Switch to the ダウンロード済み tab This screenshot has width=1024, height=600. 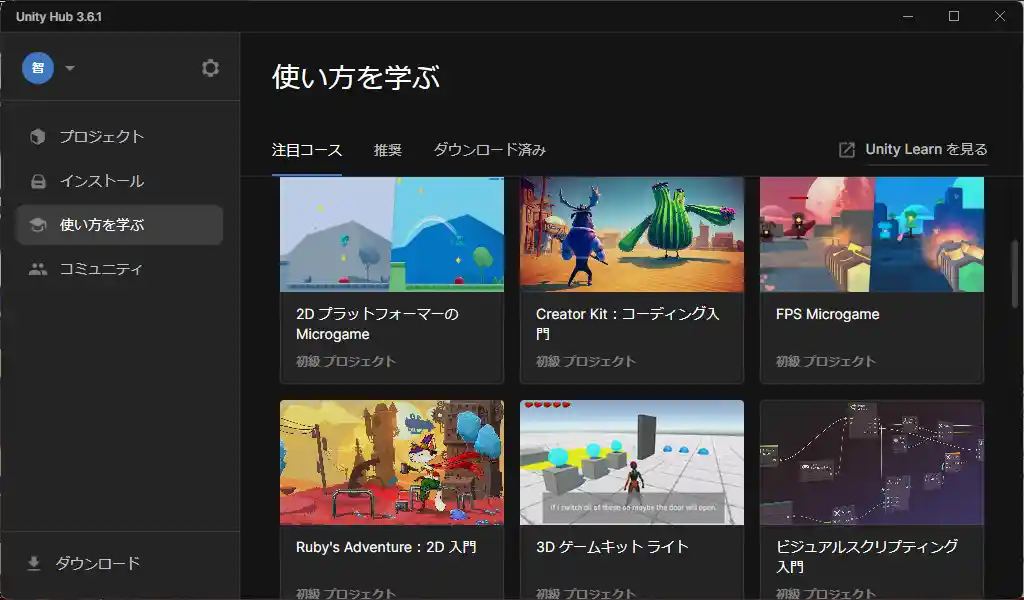pos(490,150)
